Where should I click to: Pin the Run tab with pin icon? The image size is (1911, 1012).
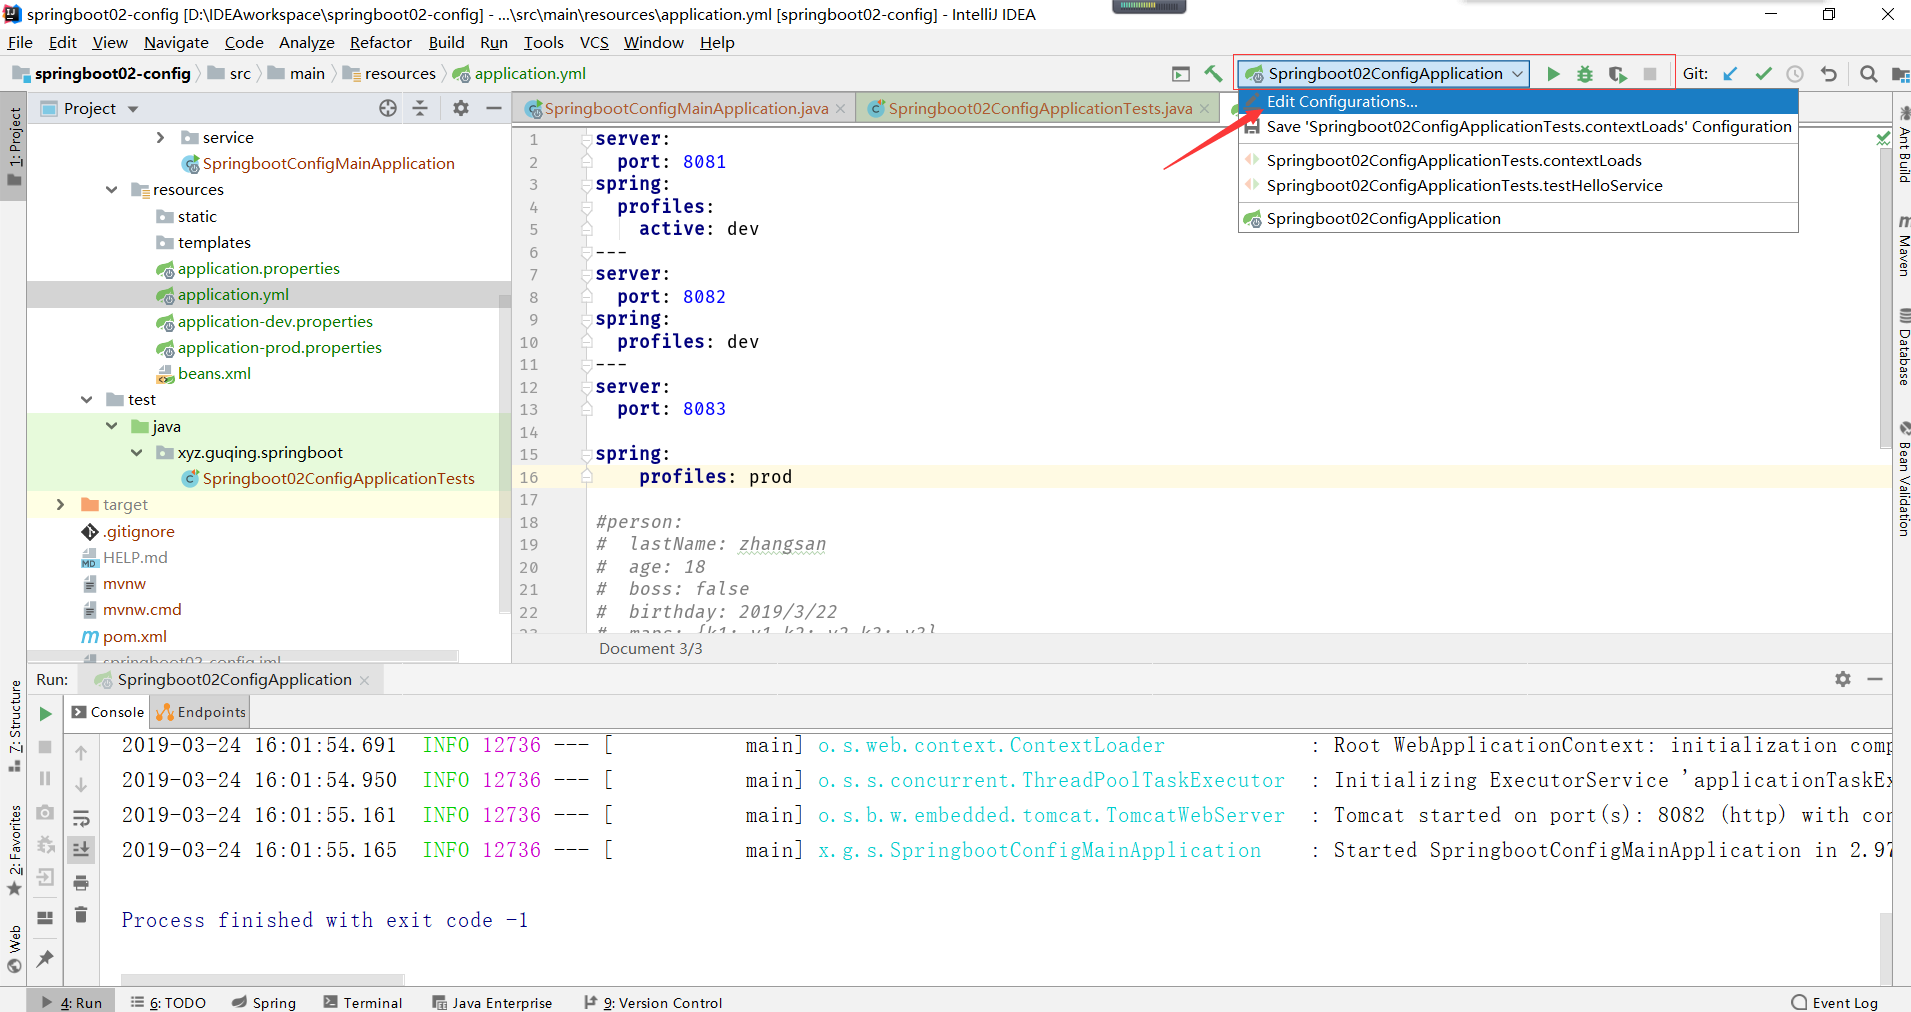click(45, 958)
